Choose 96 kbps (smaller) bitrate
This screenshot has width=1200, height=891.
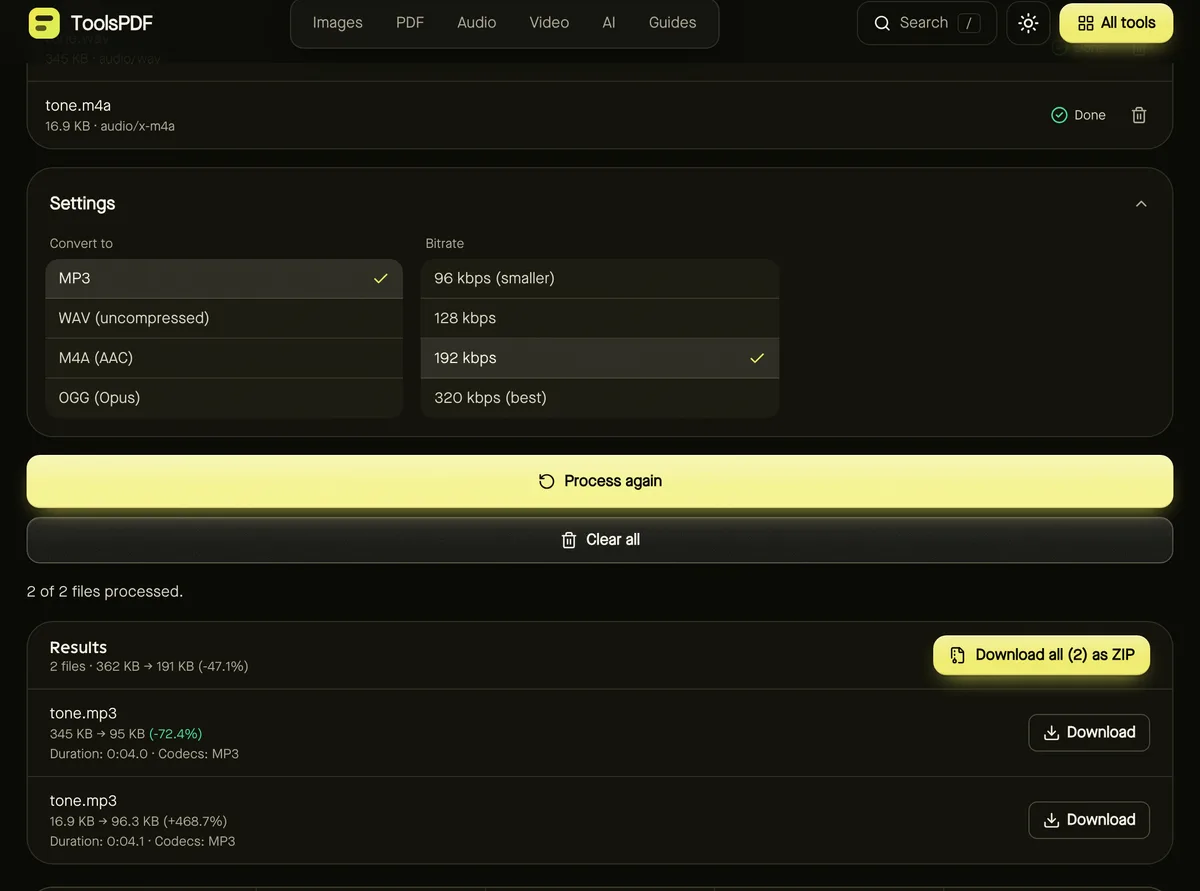tap(600, 279)
